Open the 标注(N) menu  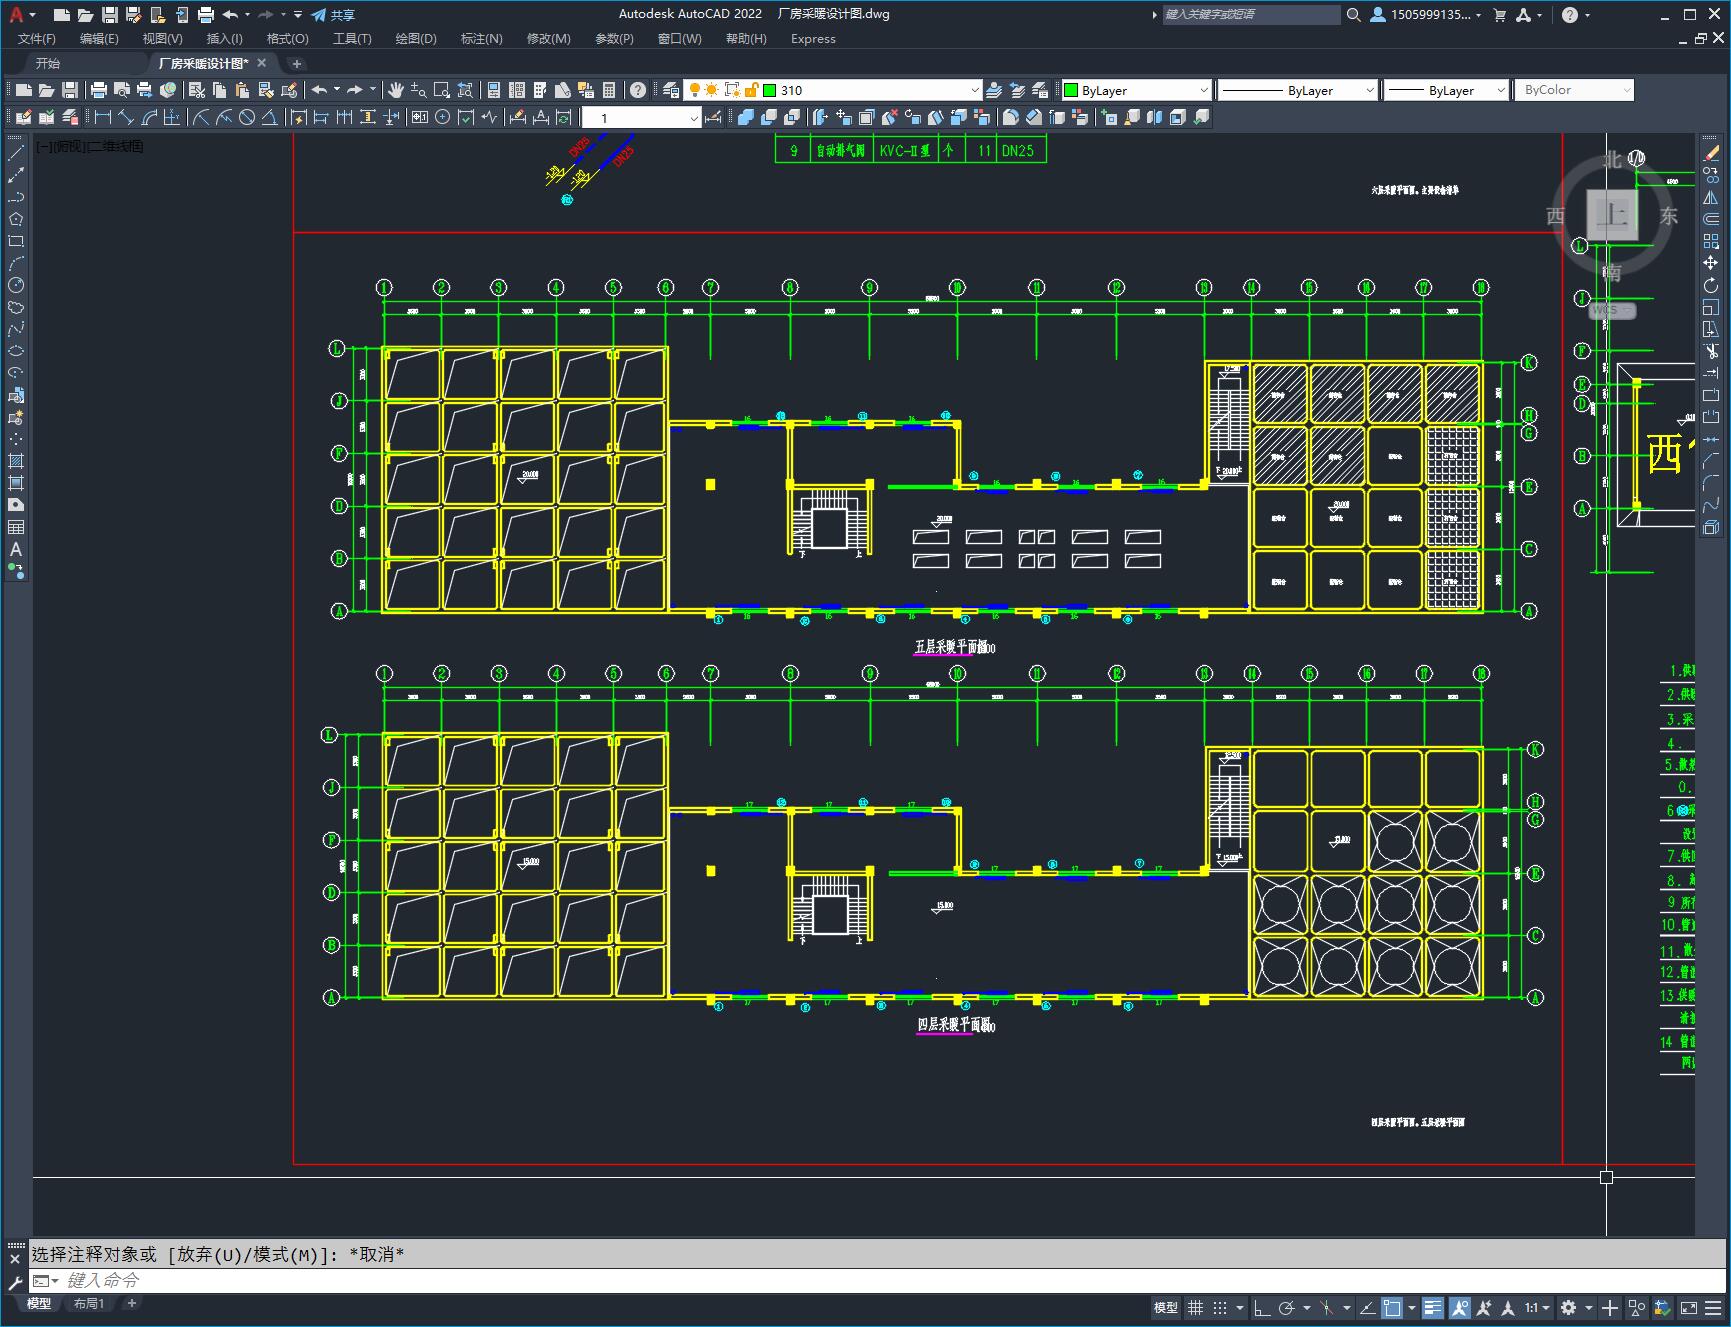tap(481, 38)
